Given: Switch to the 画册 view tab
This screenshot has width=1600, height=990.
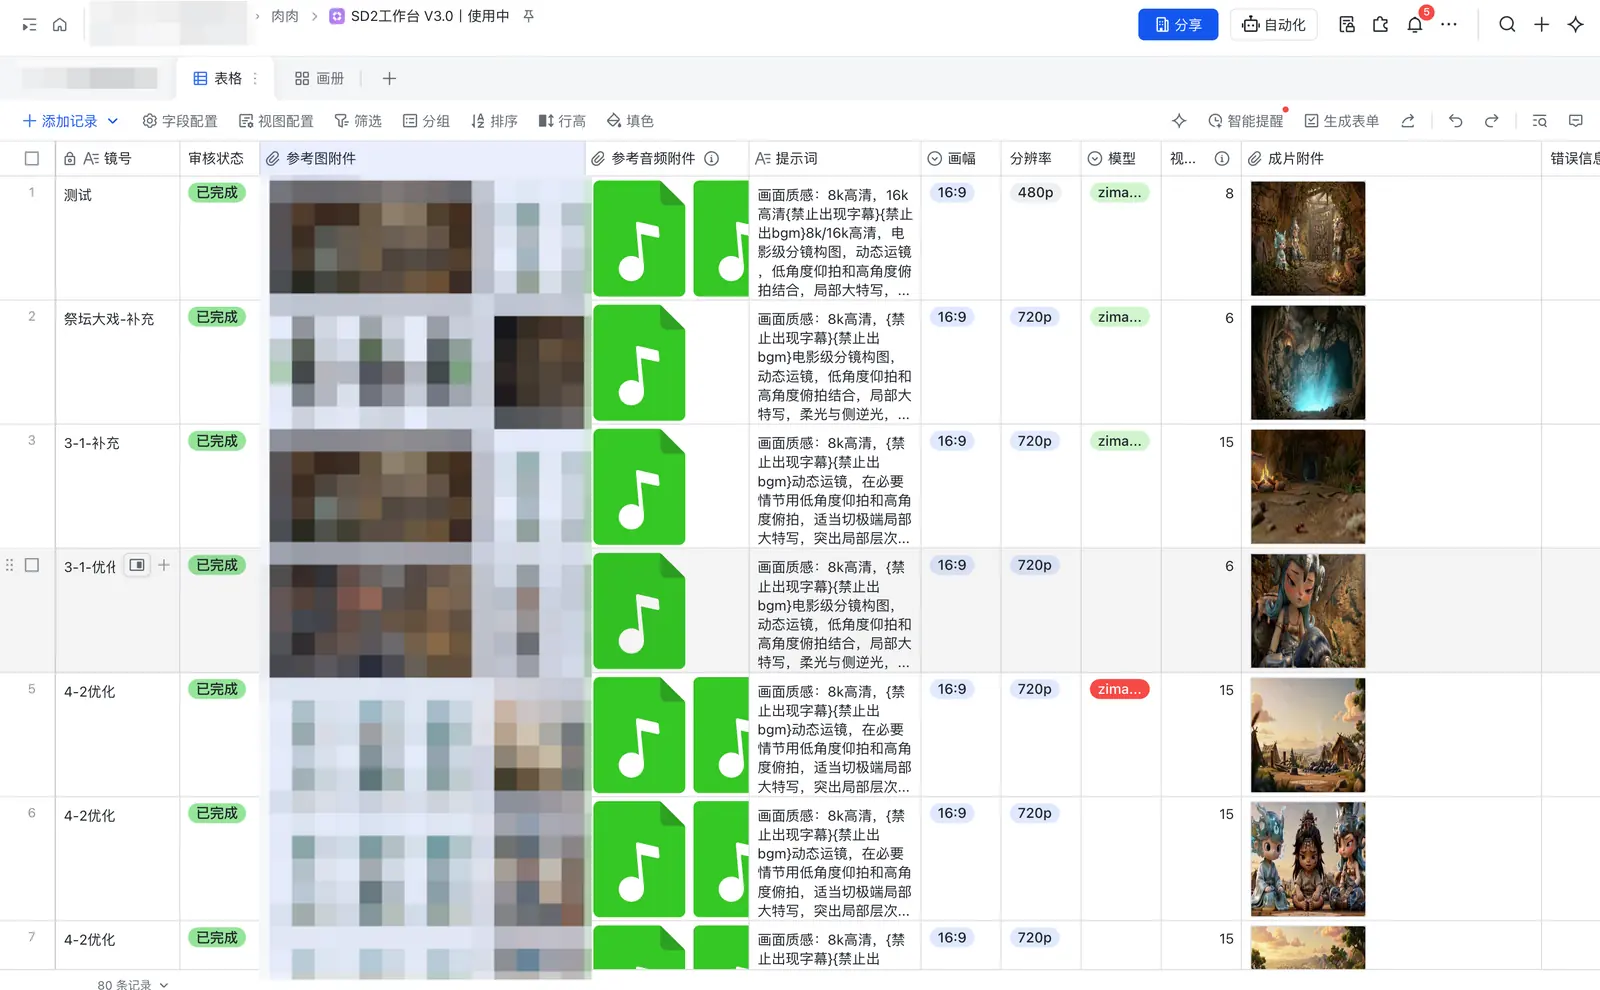Looking at the screenshot, I should [319, 78].
